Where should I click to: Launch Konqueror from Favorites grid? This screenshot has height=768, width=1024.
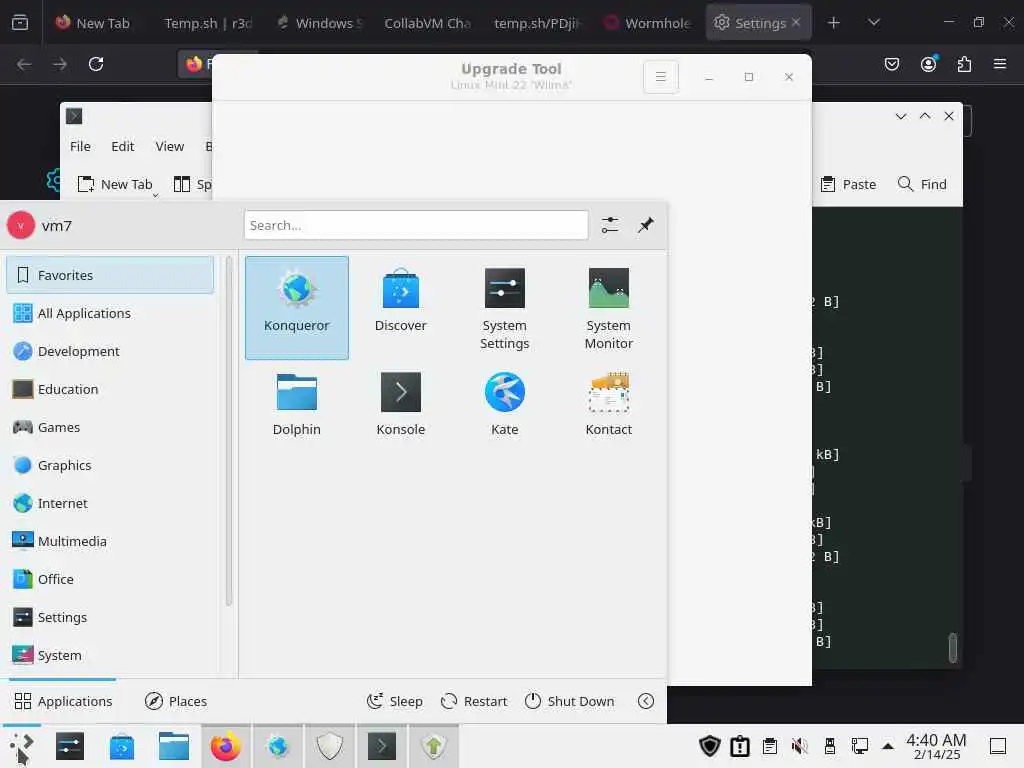296,308
